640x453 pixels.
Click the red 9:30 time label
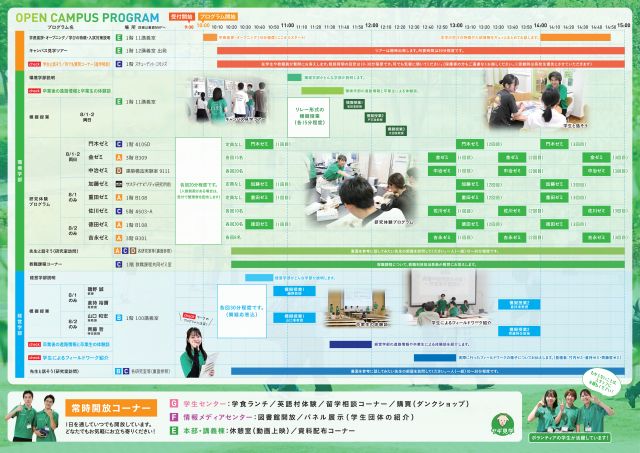189,27
